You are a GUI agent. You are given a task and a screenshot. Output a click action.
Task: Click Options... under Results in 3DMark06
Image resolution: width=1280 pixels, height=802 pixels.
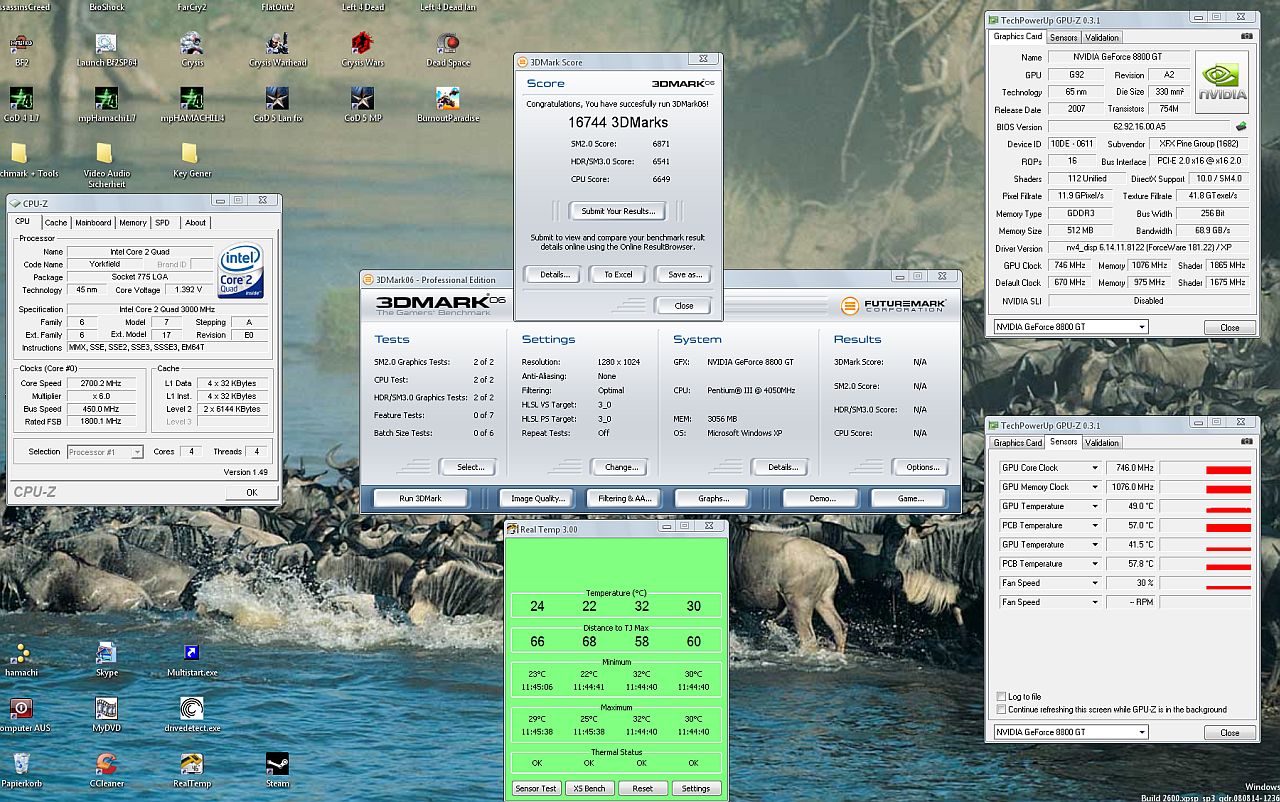922,467
